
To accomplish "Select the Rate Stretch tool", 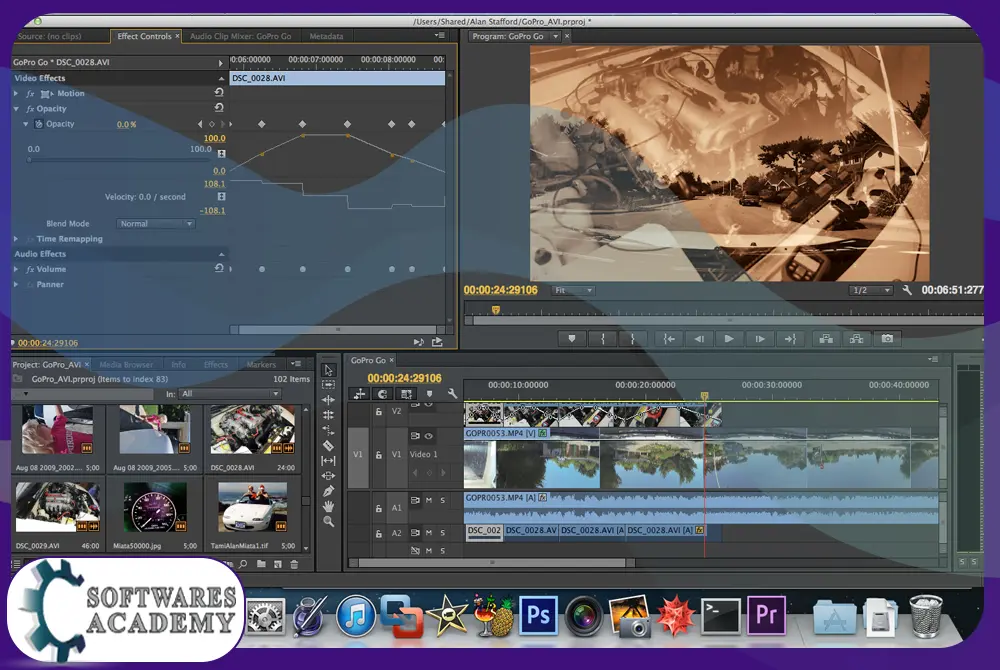I will click(x=328, y=430).
